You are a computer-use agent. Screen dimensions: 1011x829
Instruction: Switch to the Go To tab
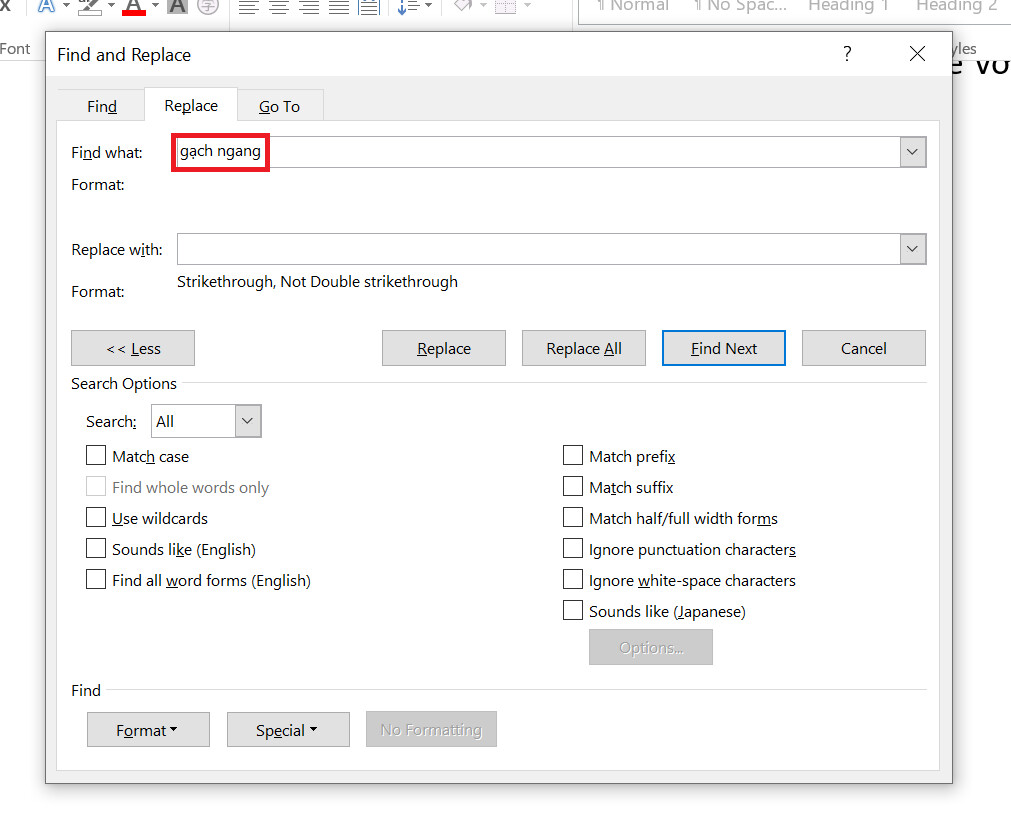[x=279, y=106]
